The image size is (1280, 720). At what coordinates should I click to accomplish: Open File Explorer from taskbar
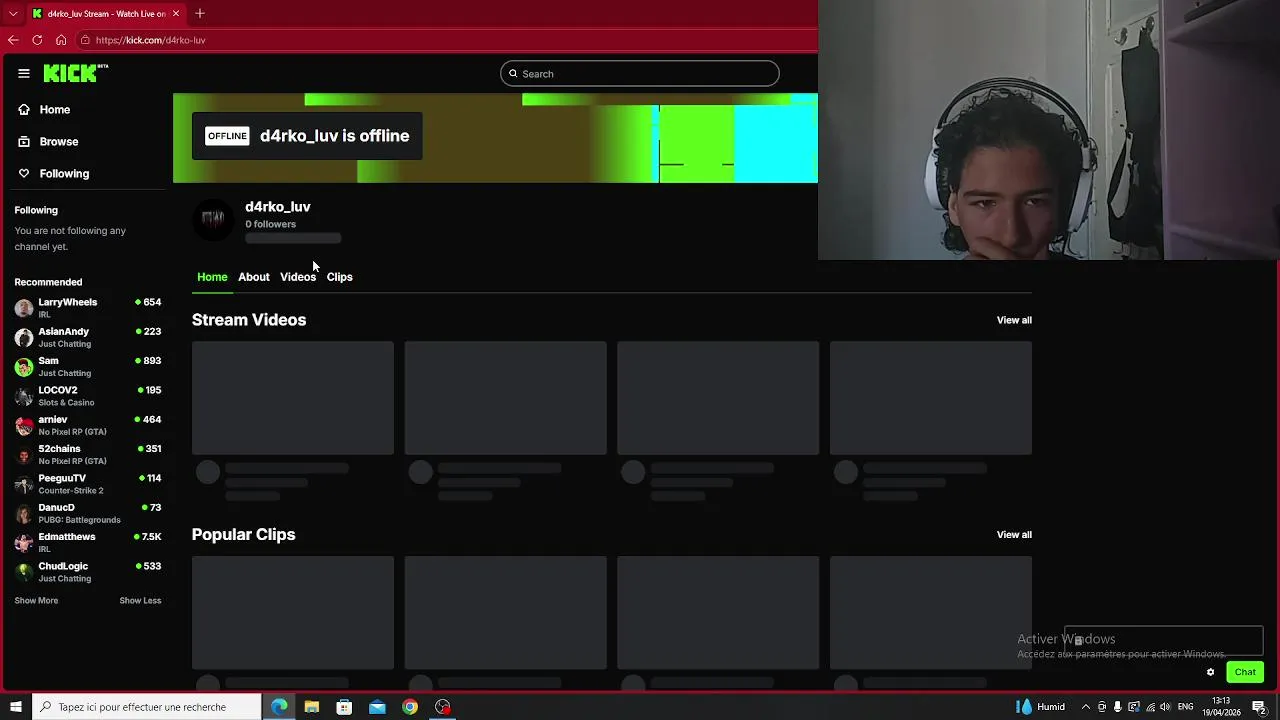click(x=312, y=707)
